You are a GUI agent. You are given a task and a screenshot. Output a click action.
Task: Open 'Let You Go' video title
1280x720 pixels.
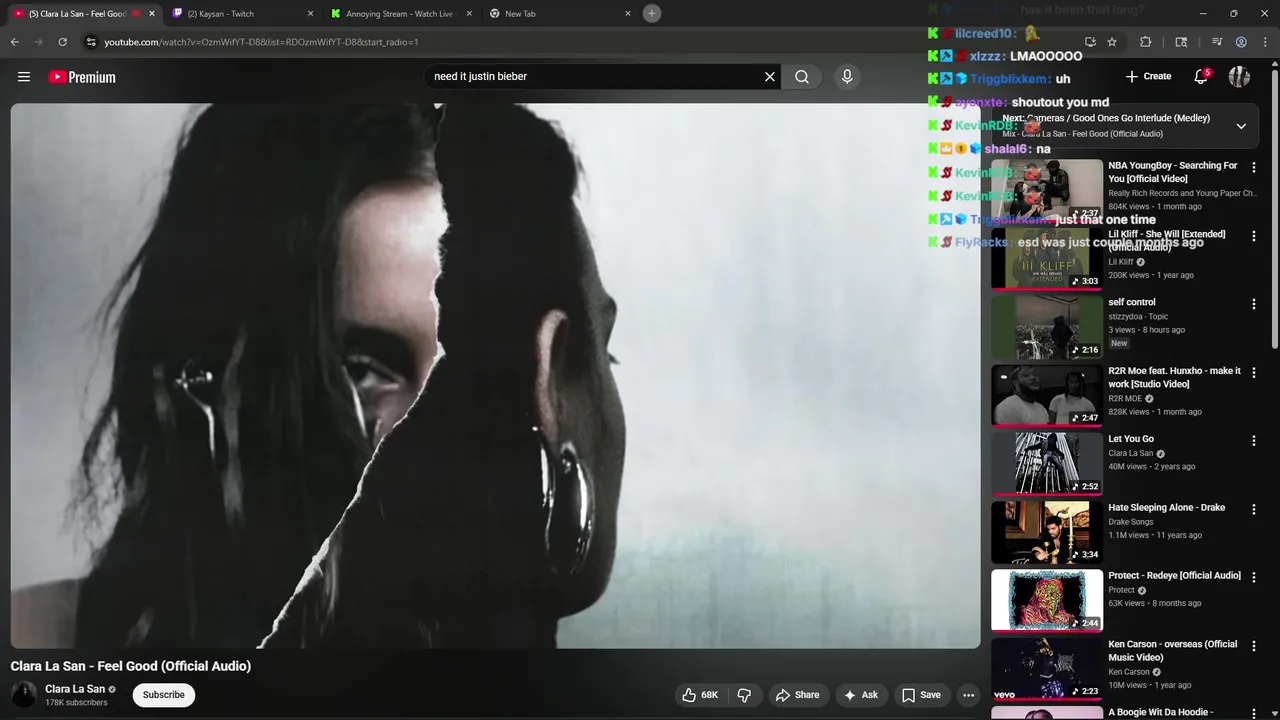(x=1131, y=439)
